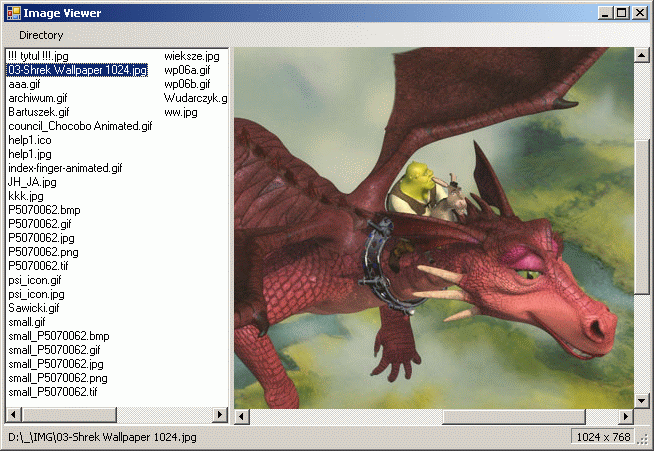This screenshot has width=654, height=451.
Task: Select file 'wp06b.gif'
Action: pos(187,84)
